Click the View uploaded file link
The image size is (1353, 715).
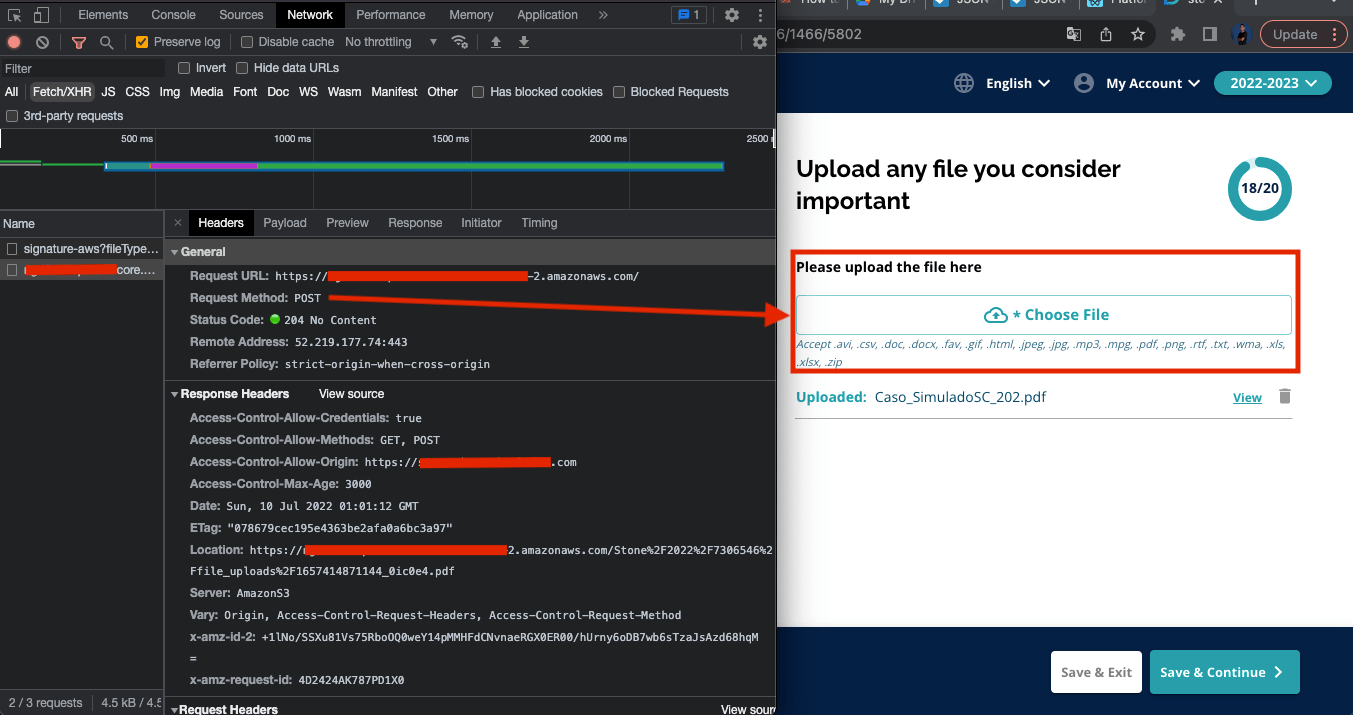pos(1247,397)
